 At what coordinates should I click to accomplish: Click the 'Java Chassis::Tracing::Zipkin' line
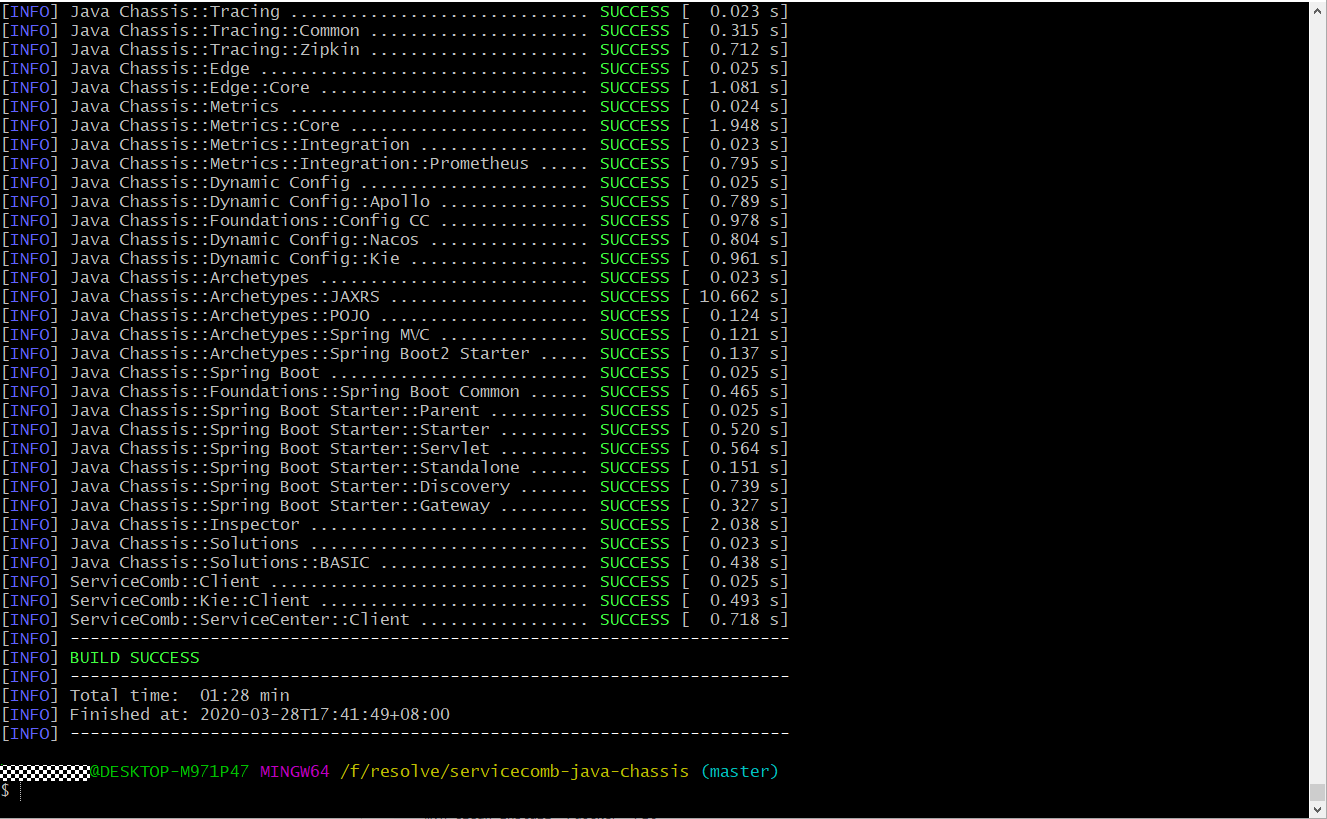pos(395,50)
